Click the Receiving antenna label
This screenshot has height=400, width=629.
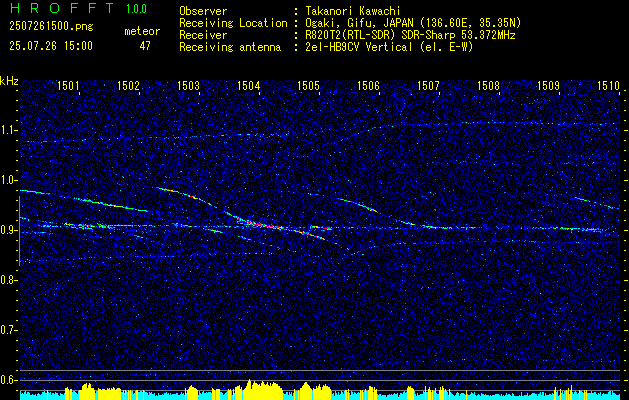[230, 47]
